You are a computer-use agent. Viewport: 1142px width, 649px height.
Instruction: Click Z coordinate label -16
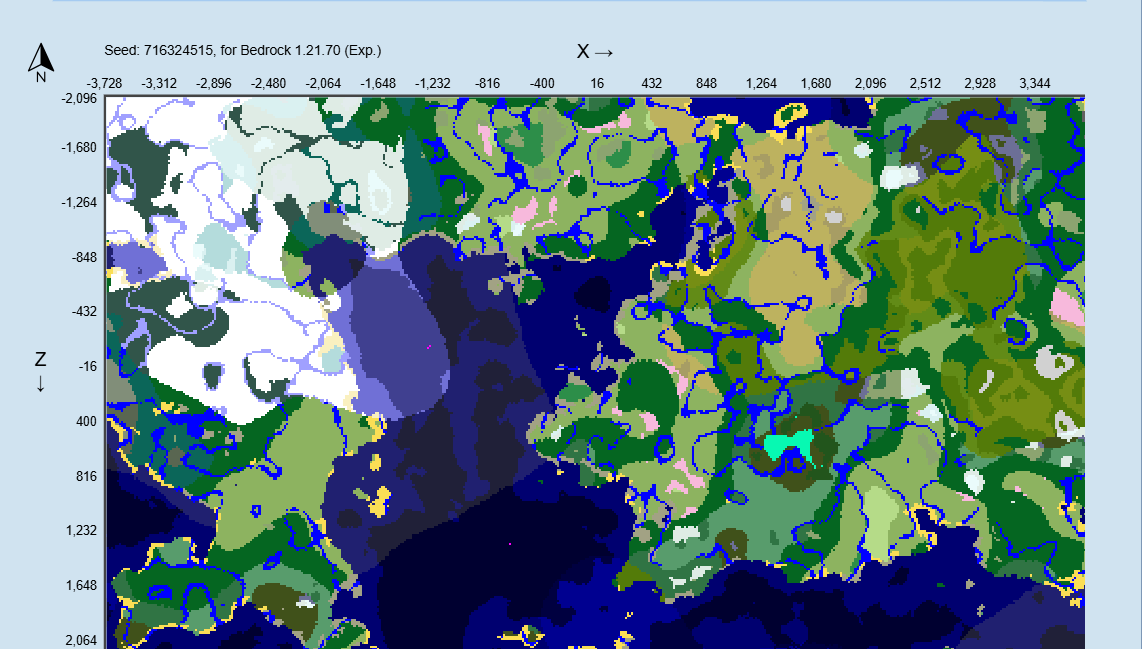(x=87, y=366)
